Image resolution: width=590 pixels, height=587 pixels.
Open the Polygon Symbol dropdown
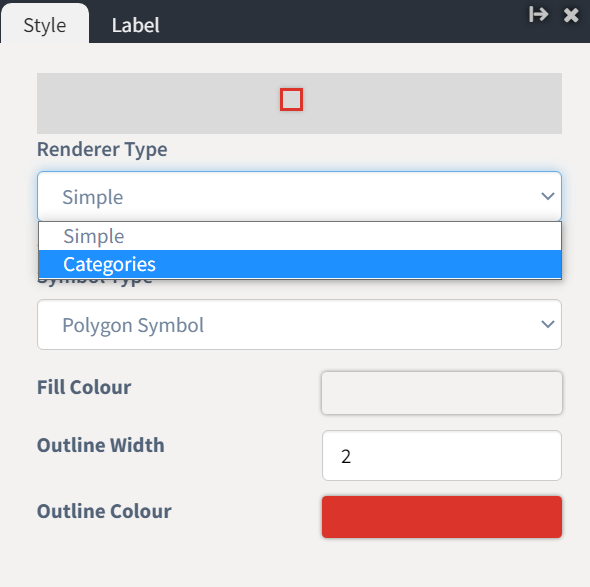[x=300, y=324]
